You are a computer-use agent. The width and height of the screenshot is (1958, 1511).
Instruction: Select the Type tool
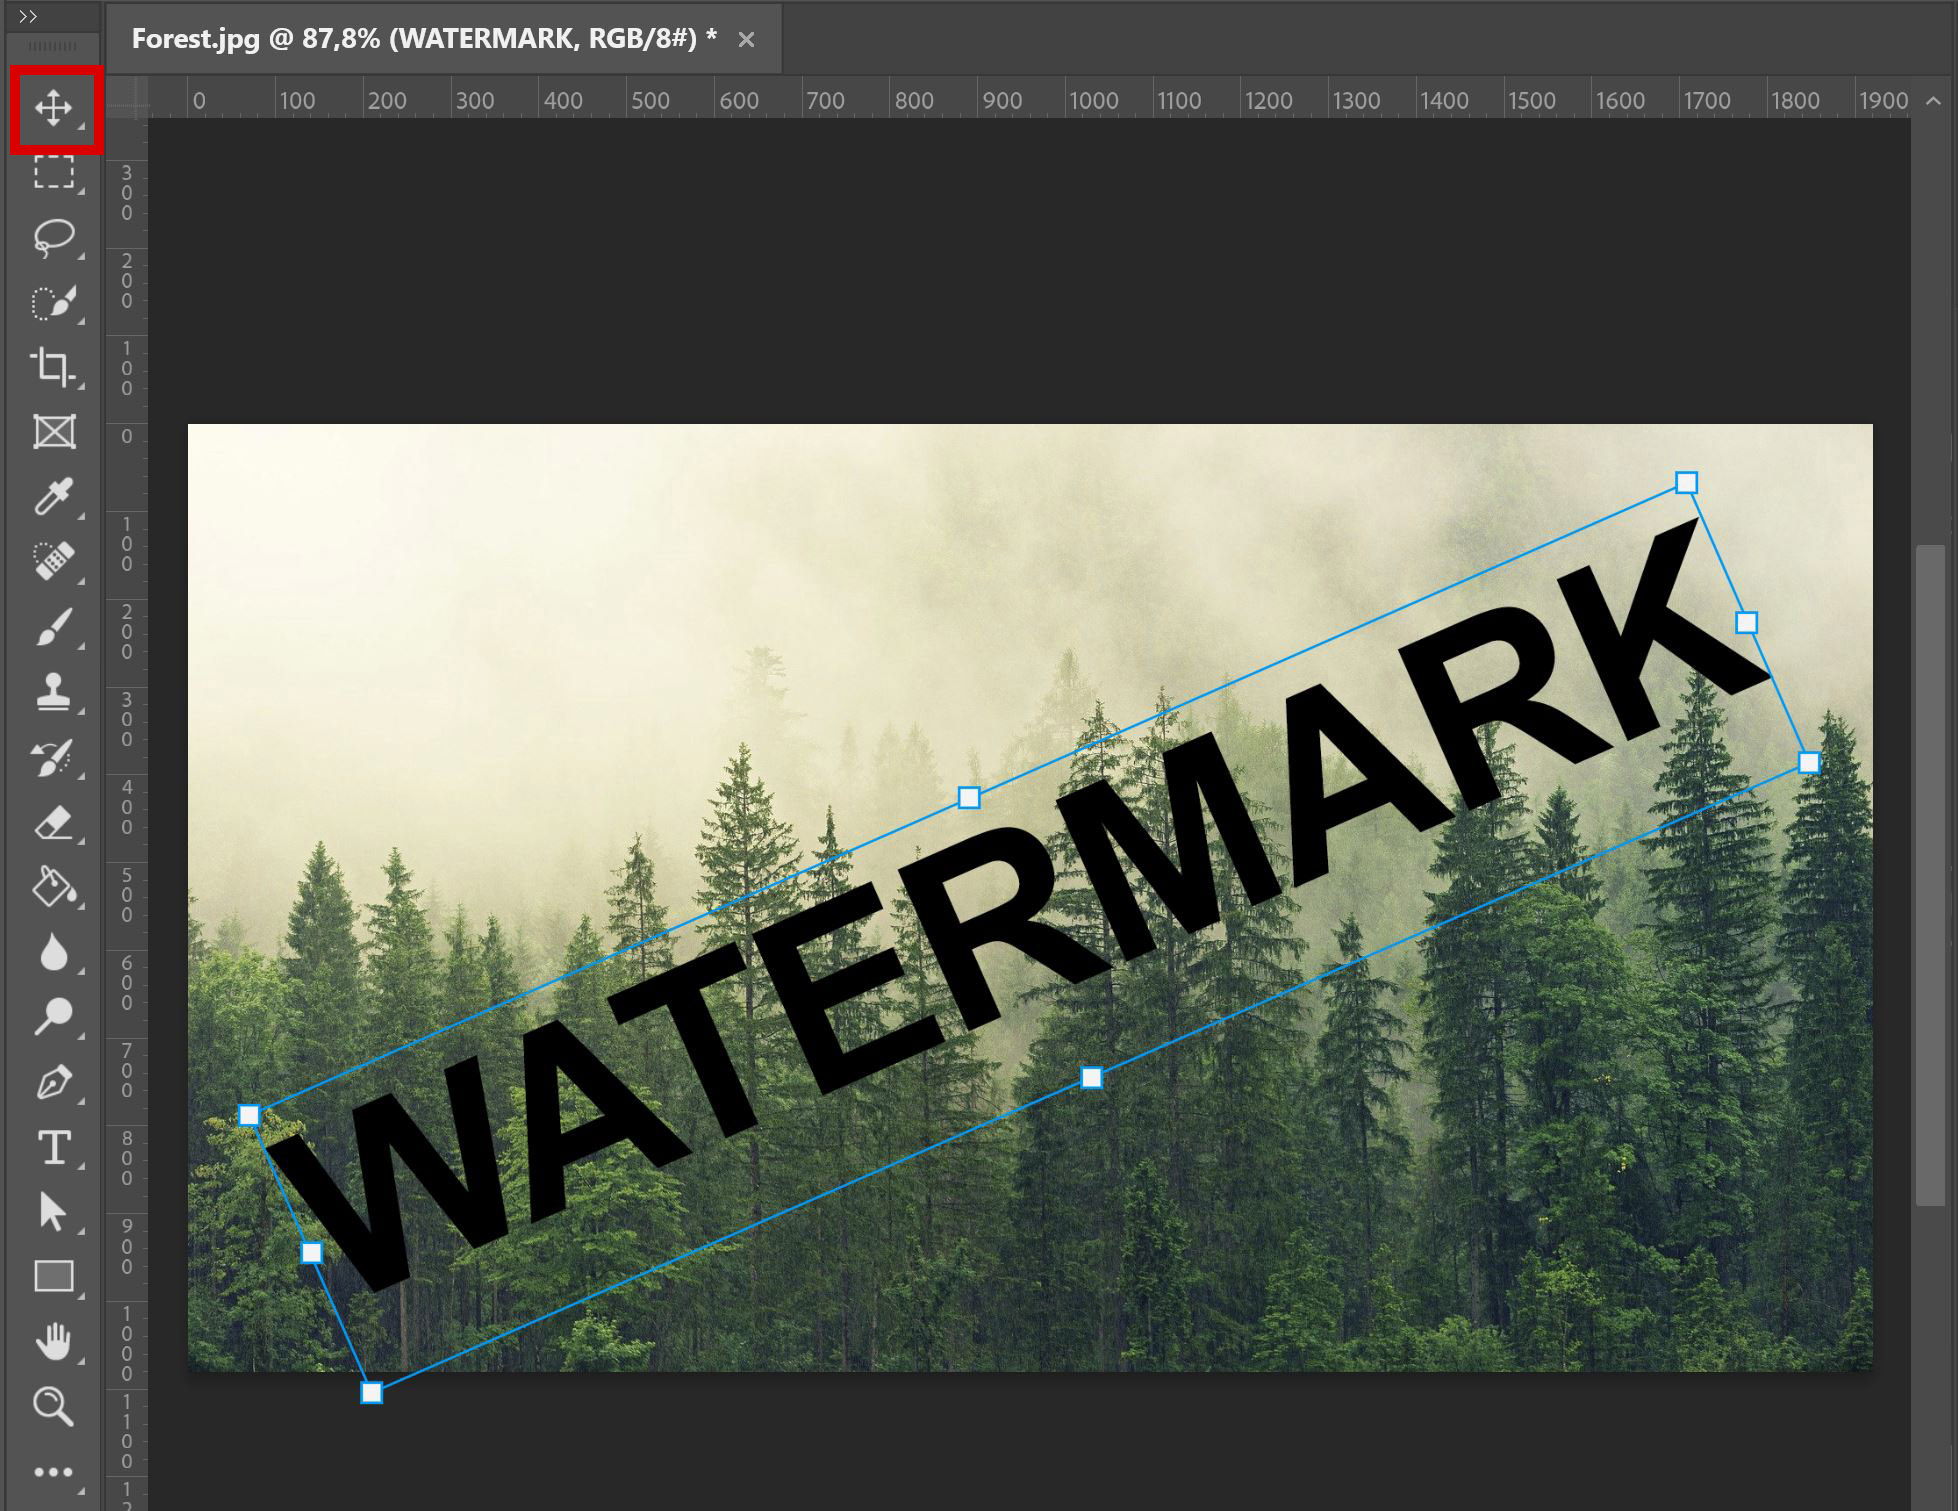point(55,1148)
